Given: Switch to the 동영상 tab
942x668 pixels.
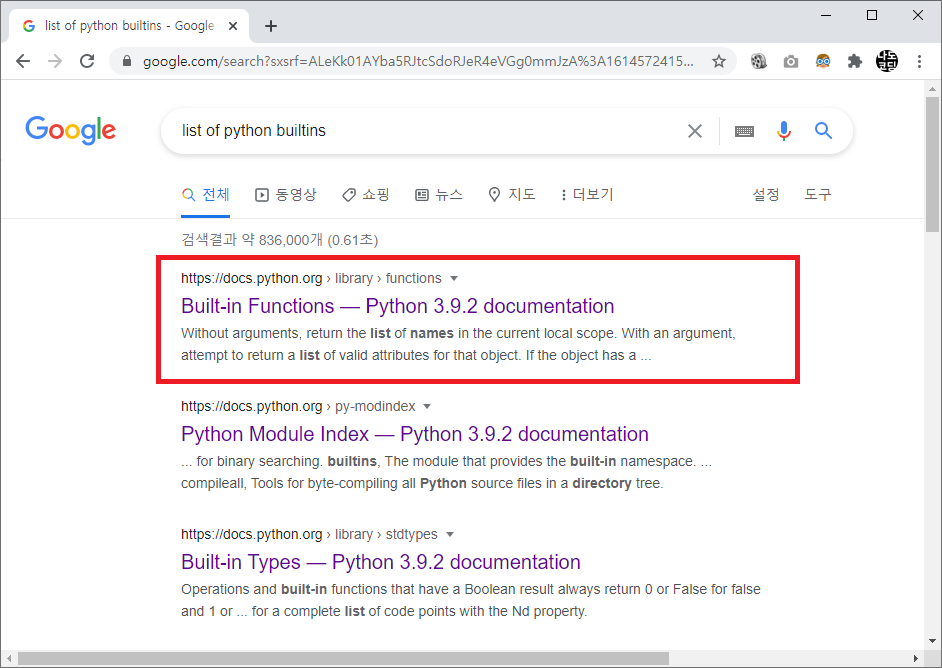Looking at the screenshot, I should click(x=285, y=195).
